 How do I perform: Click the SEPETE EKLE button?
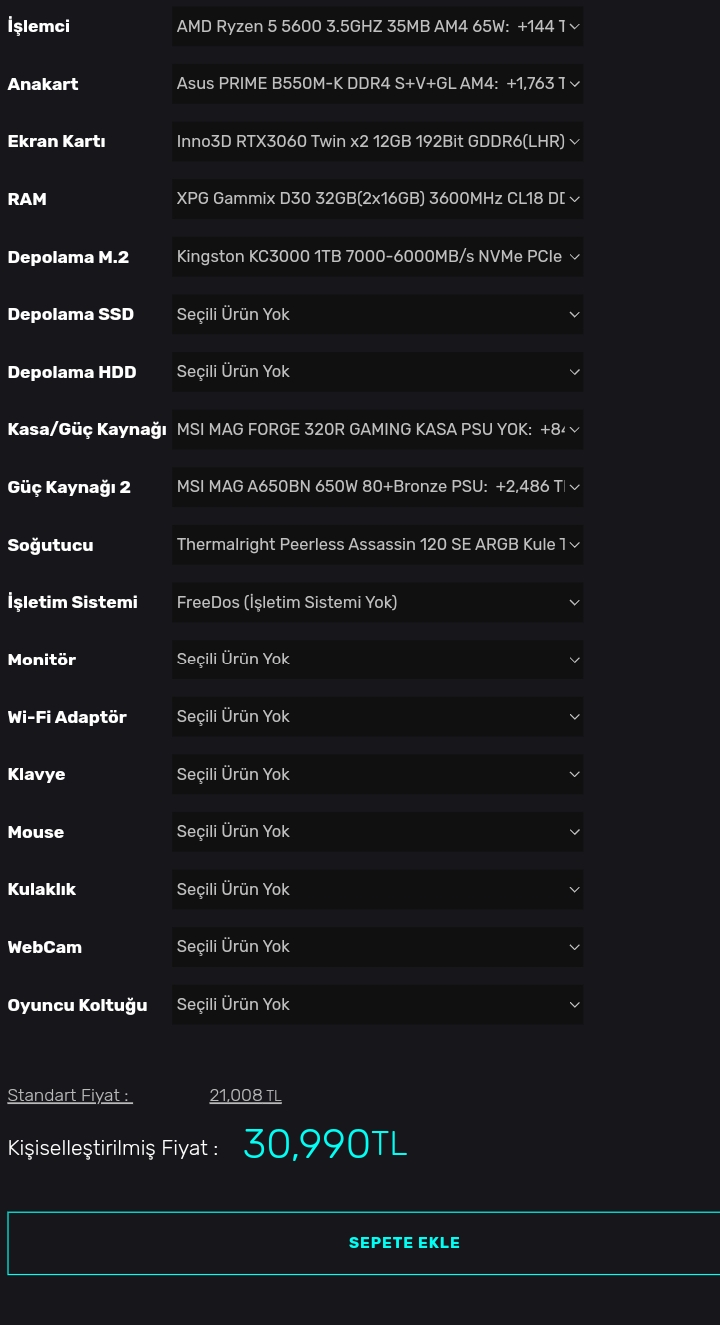(404, 1243)
